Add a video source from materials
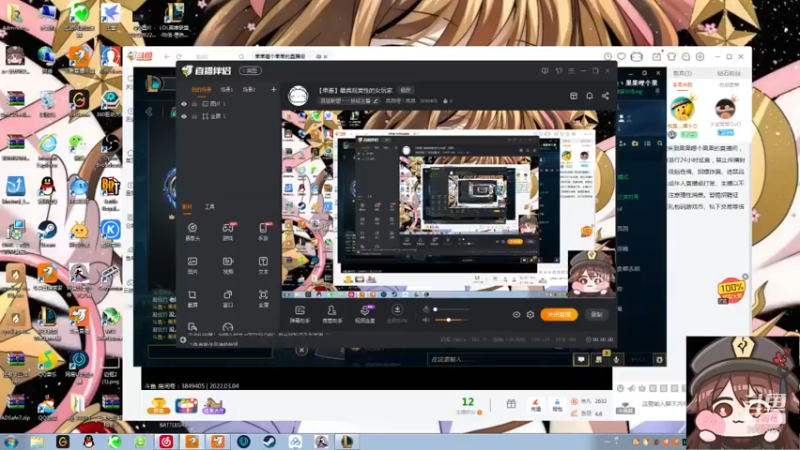Image resolution: width=800 pixels, height=450 pixels. tap(228, 265)
